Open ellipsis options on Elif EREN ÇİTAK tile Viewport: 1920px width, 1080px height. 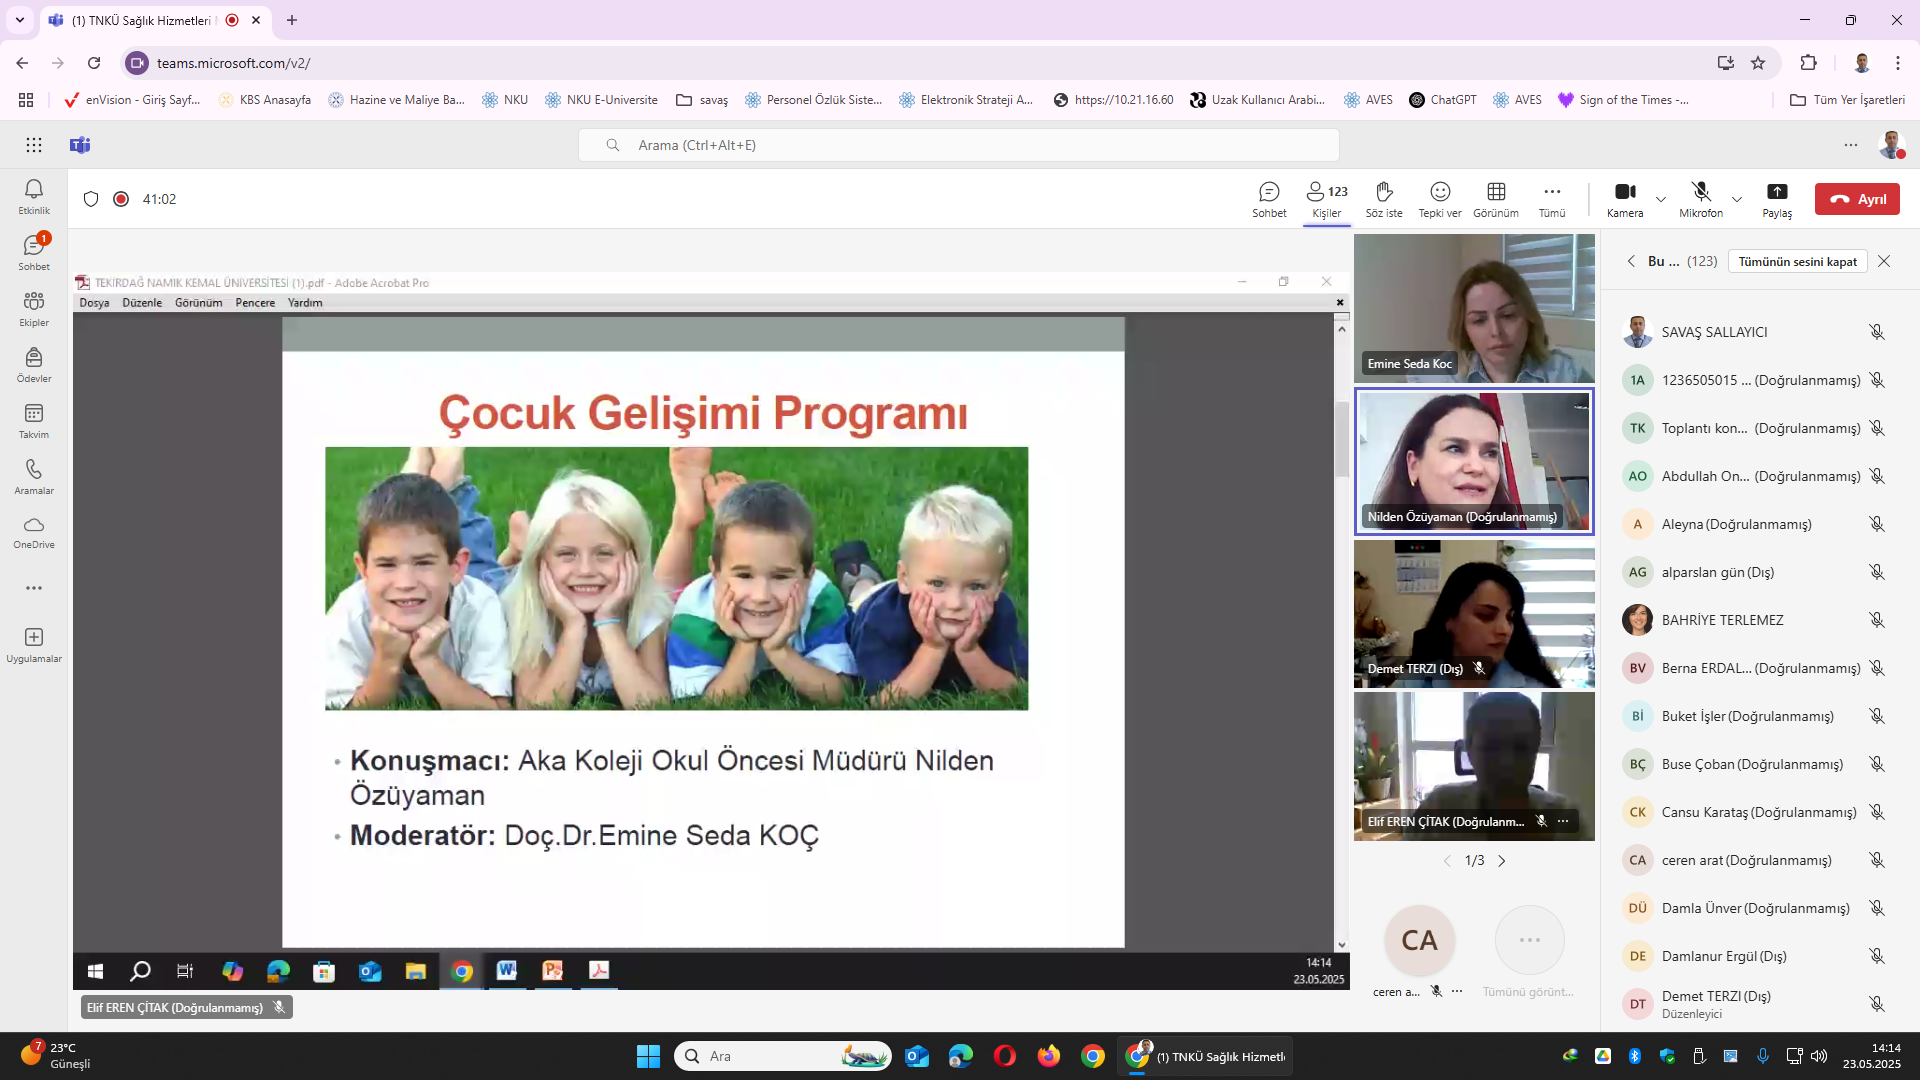coord(1563,821)
